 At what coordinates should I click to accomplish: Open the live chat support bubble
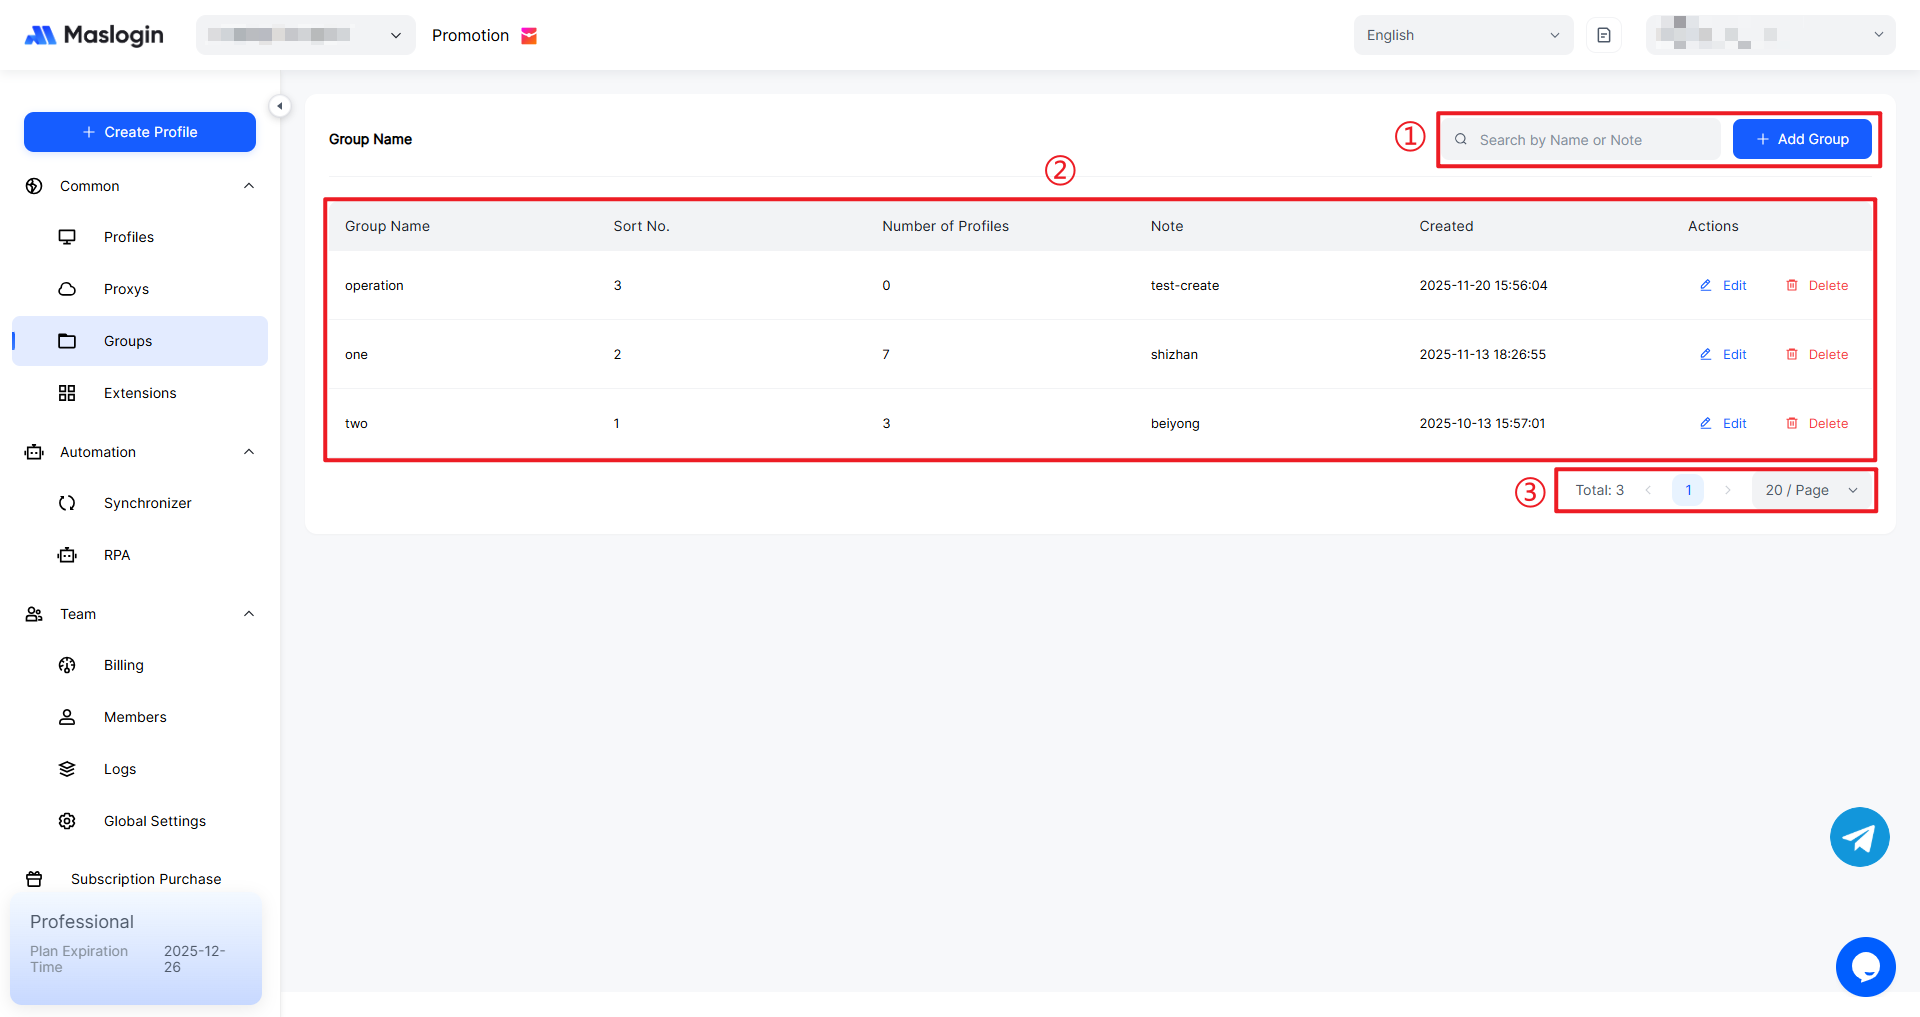[1865, 967]
